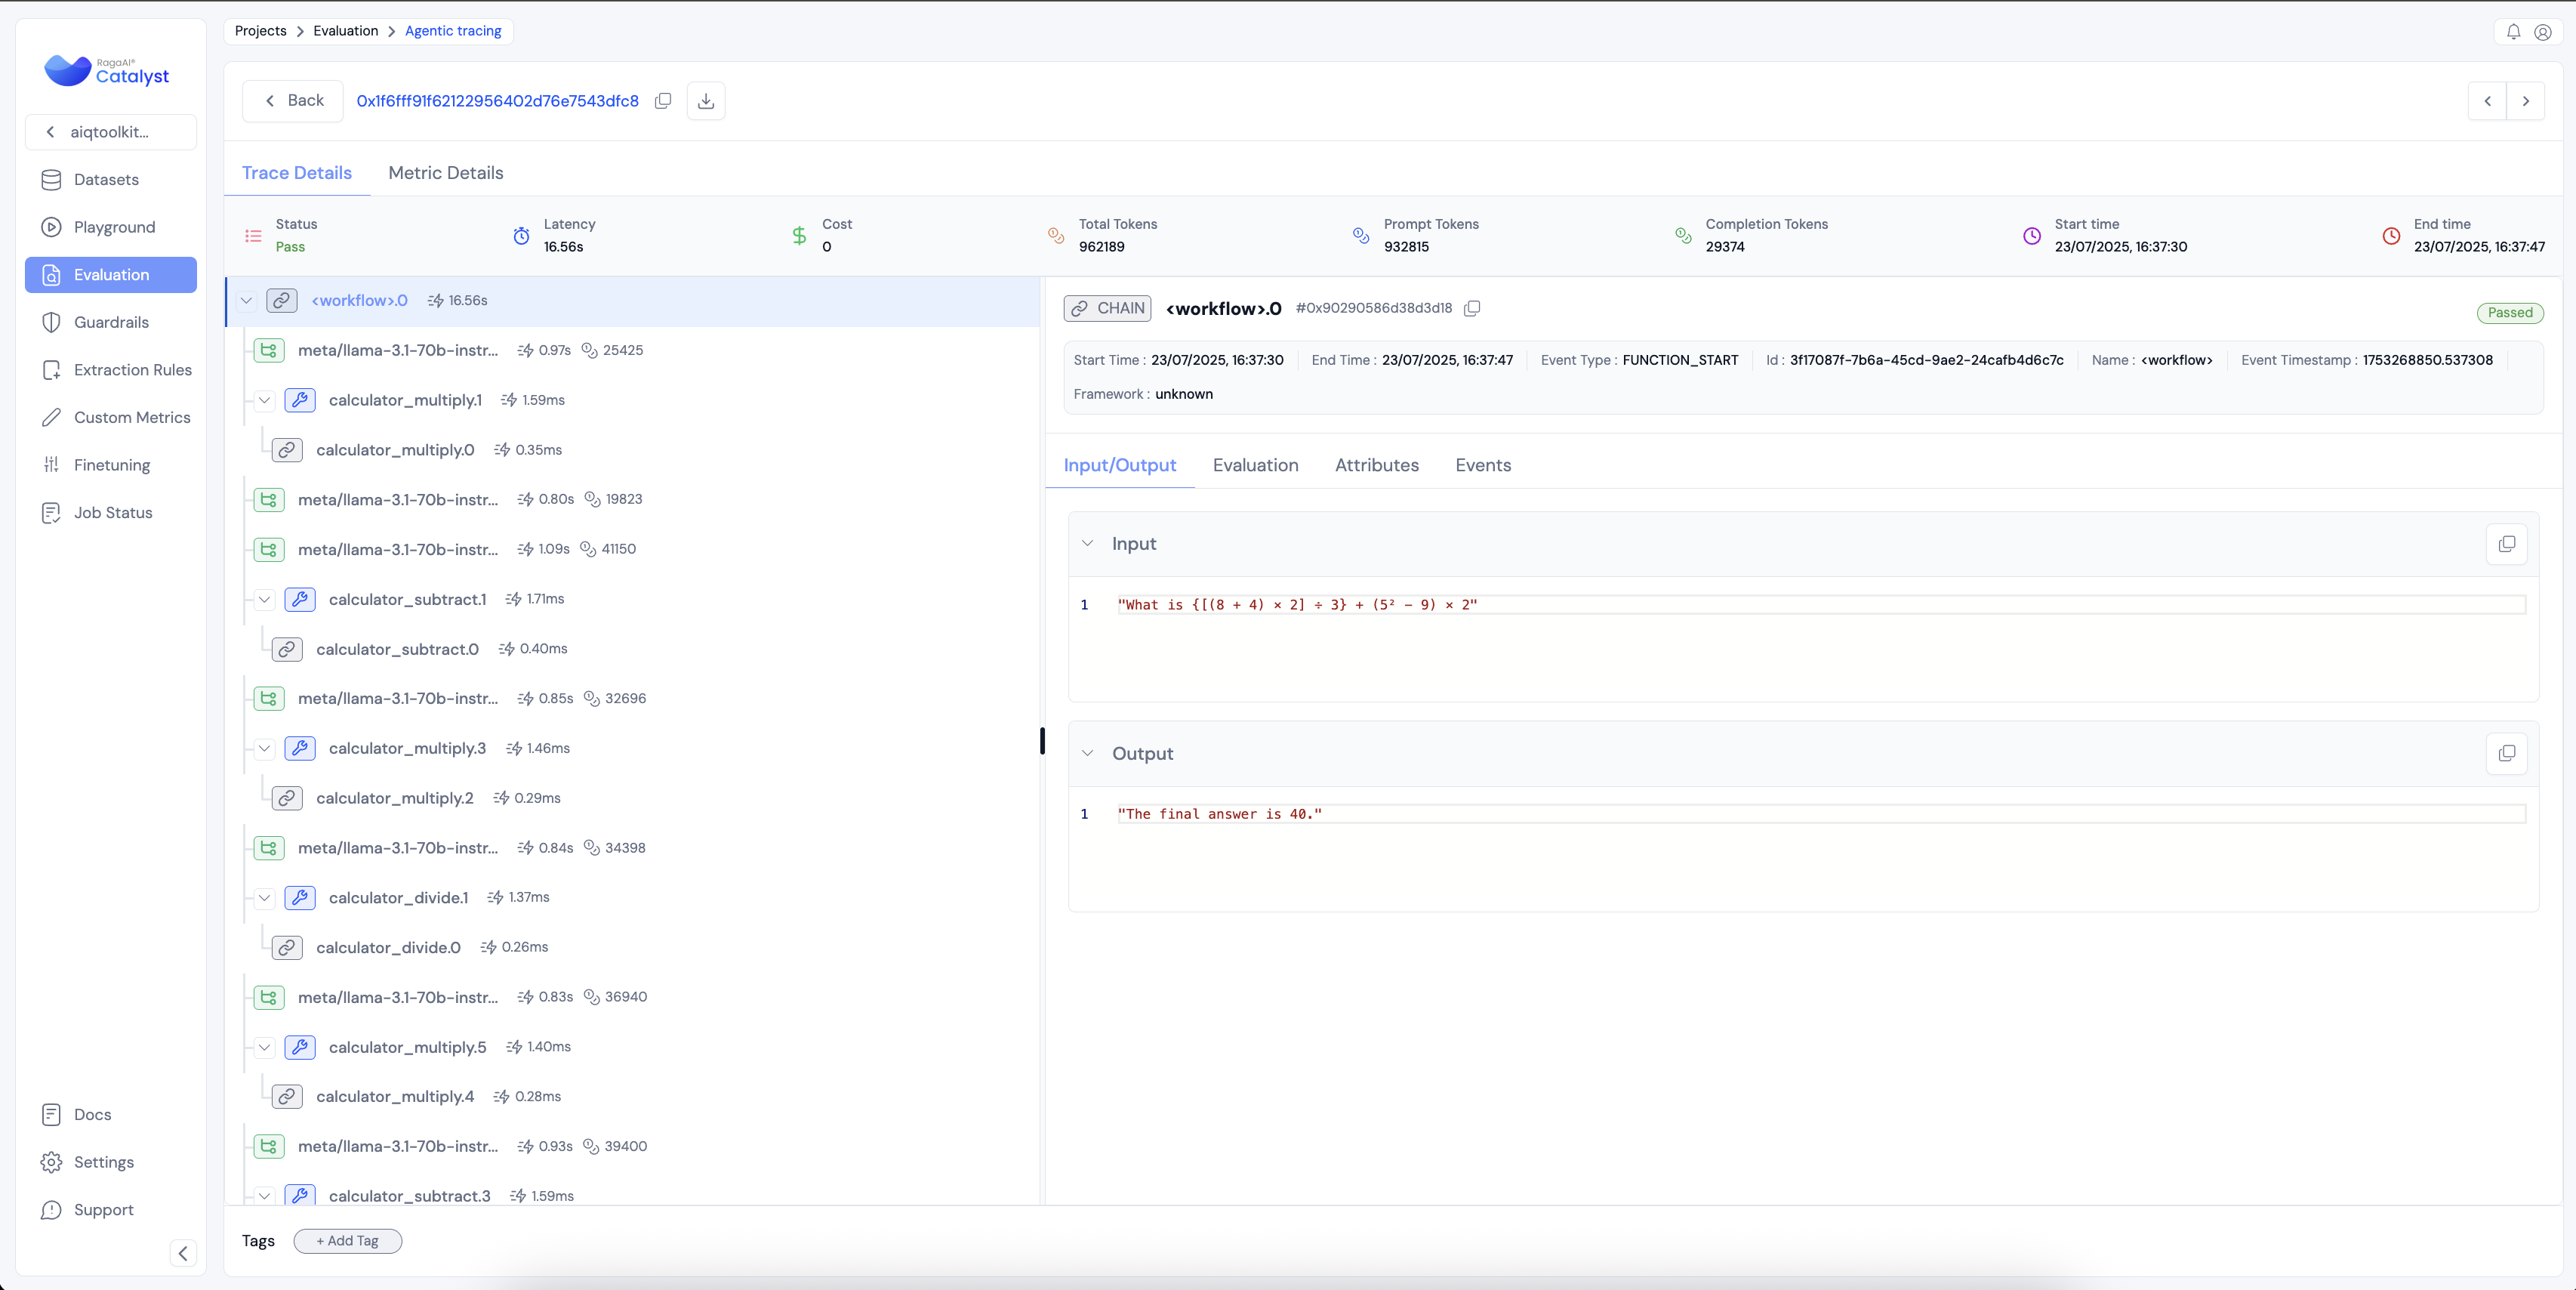Open the user profile icon
2576x1290 pixels.
2543,32
